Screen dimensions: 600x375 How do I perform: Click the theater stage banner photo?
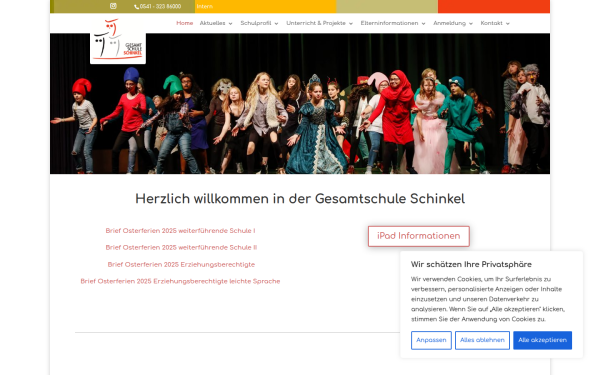point(300,104)
